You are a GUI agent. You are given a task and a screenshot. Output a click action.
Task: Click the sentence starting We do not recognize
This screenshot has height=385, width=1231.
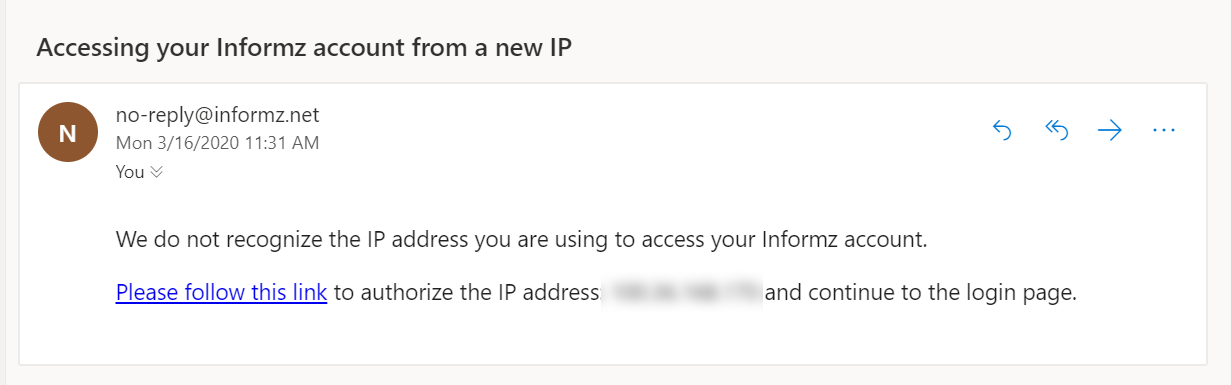[523, 240]
